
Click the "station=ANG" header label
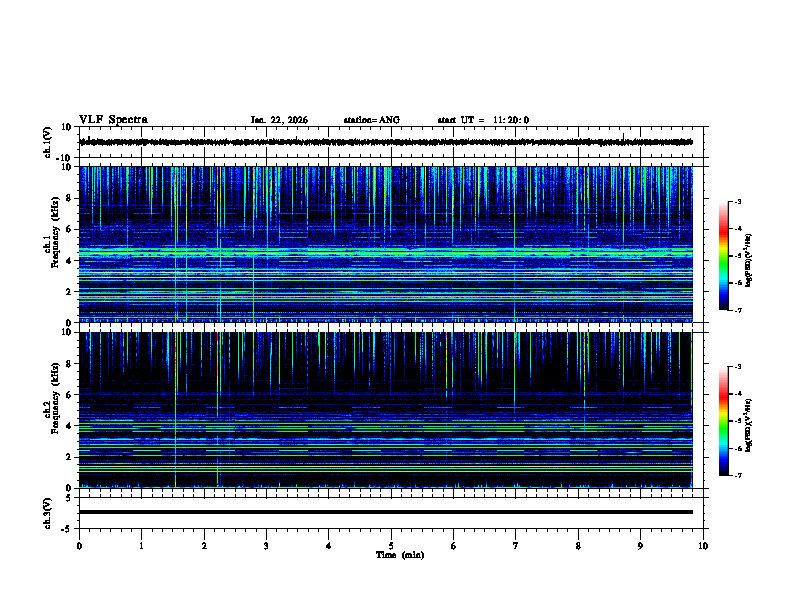point(371,120)
